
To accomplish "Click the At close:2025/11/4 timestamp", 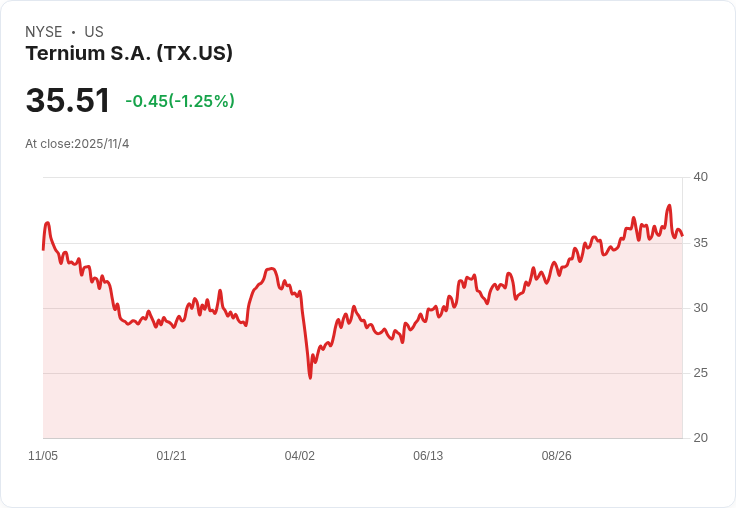I will point(77,144).
